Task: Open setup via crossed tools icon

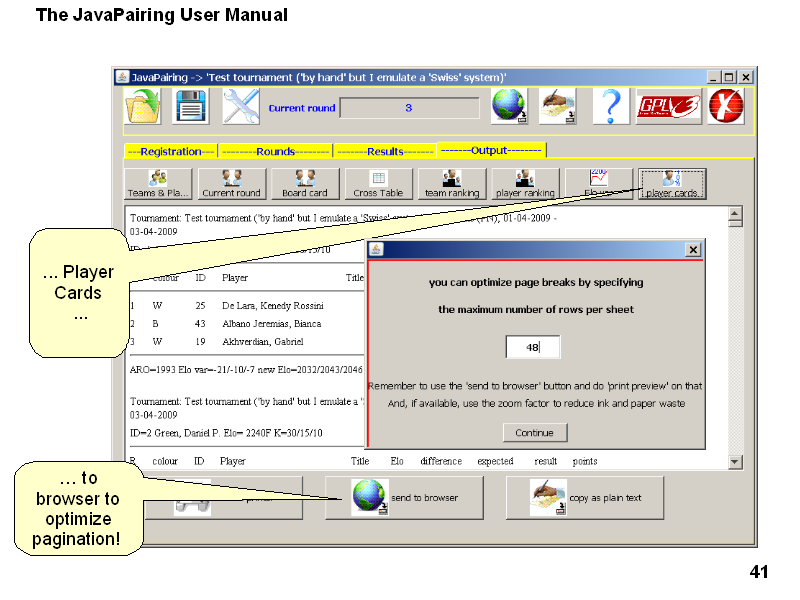Action: (241, 106)
